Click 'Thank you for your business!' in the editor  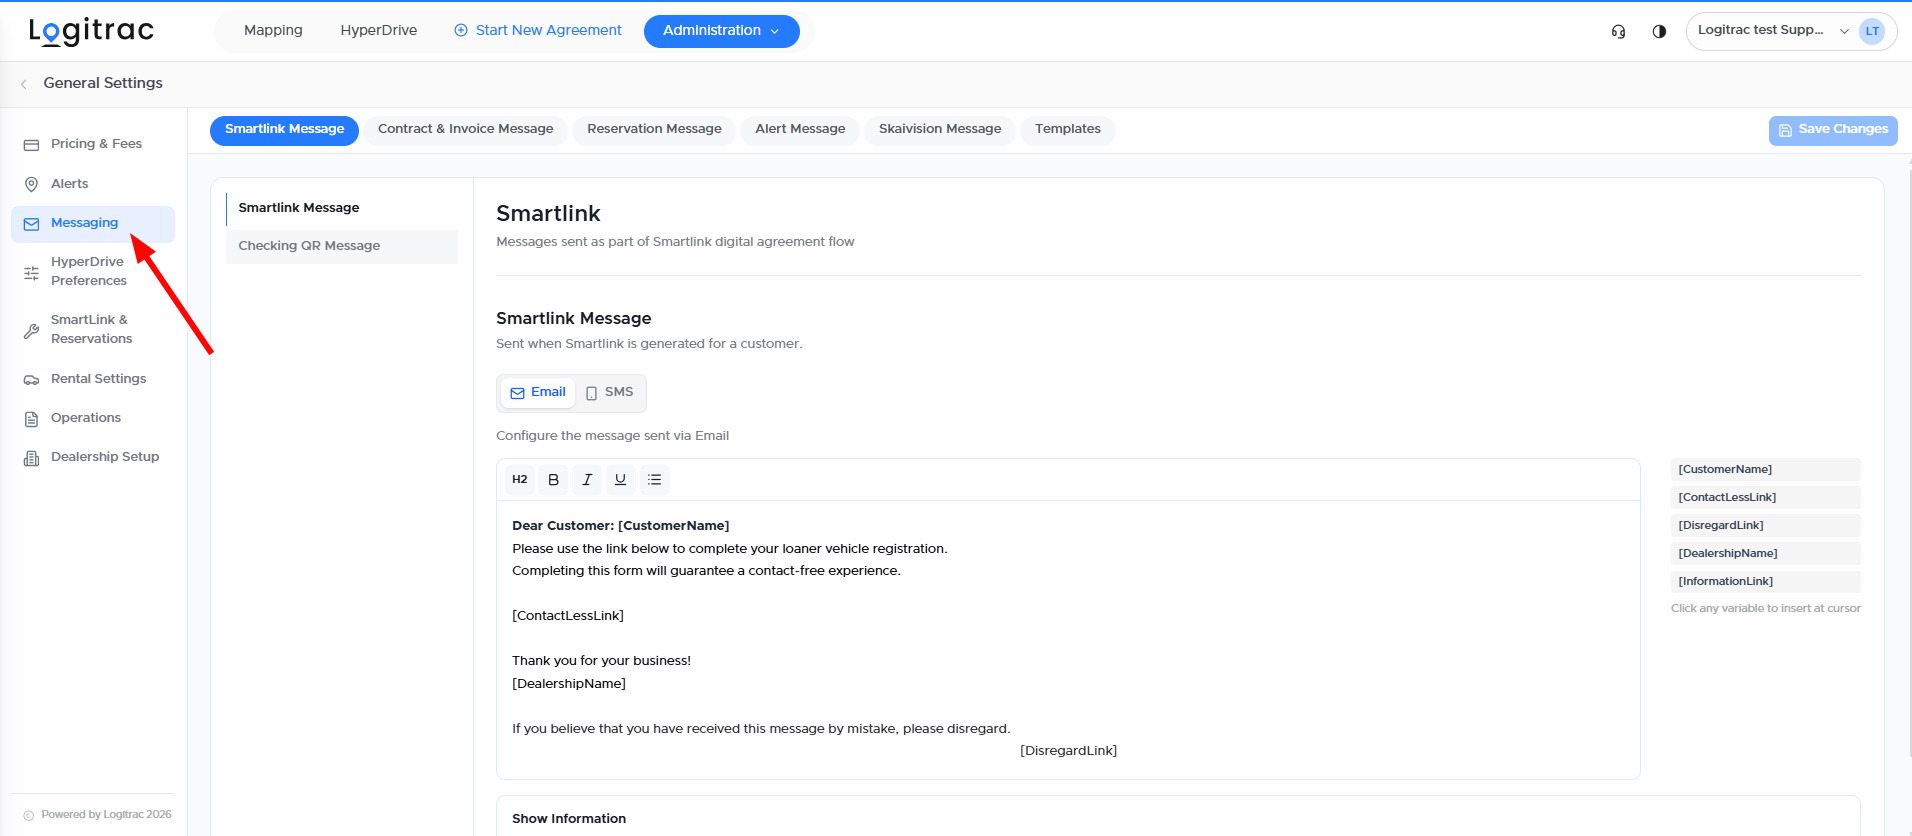point(602,661)
